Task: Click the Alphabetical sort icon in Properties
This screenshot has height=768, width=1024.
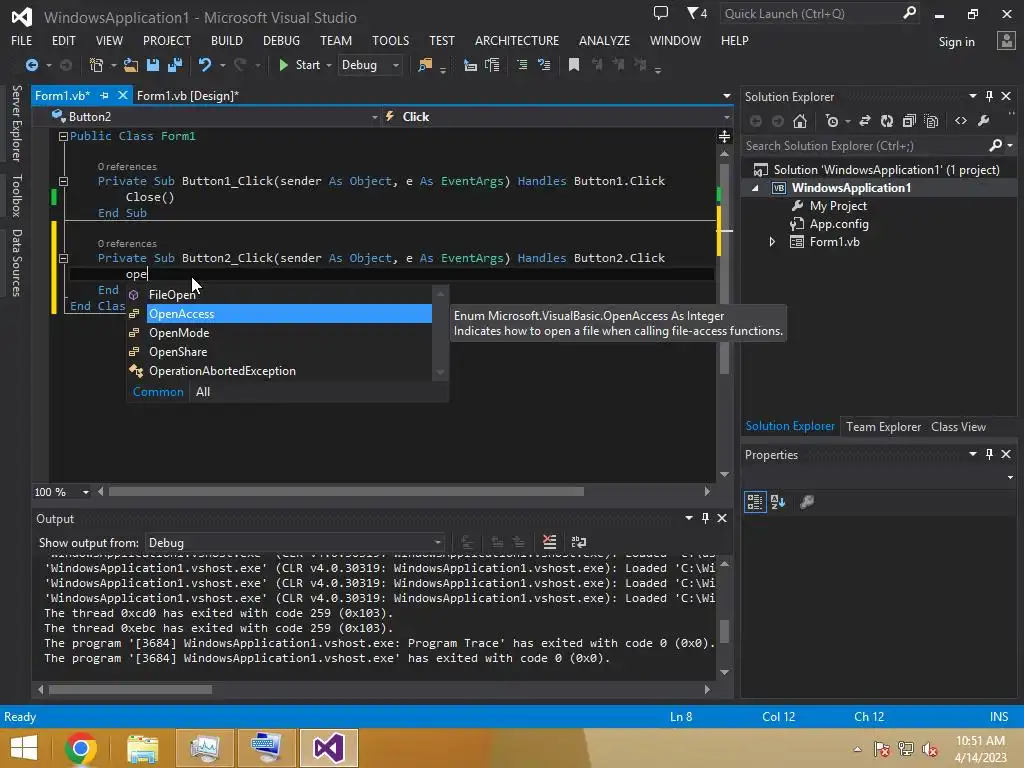Action: (778, 502)
